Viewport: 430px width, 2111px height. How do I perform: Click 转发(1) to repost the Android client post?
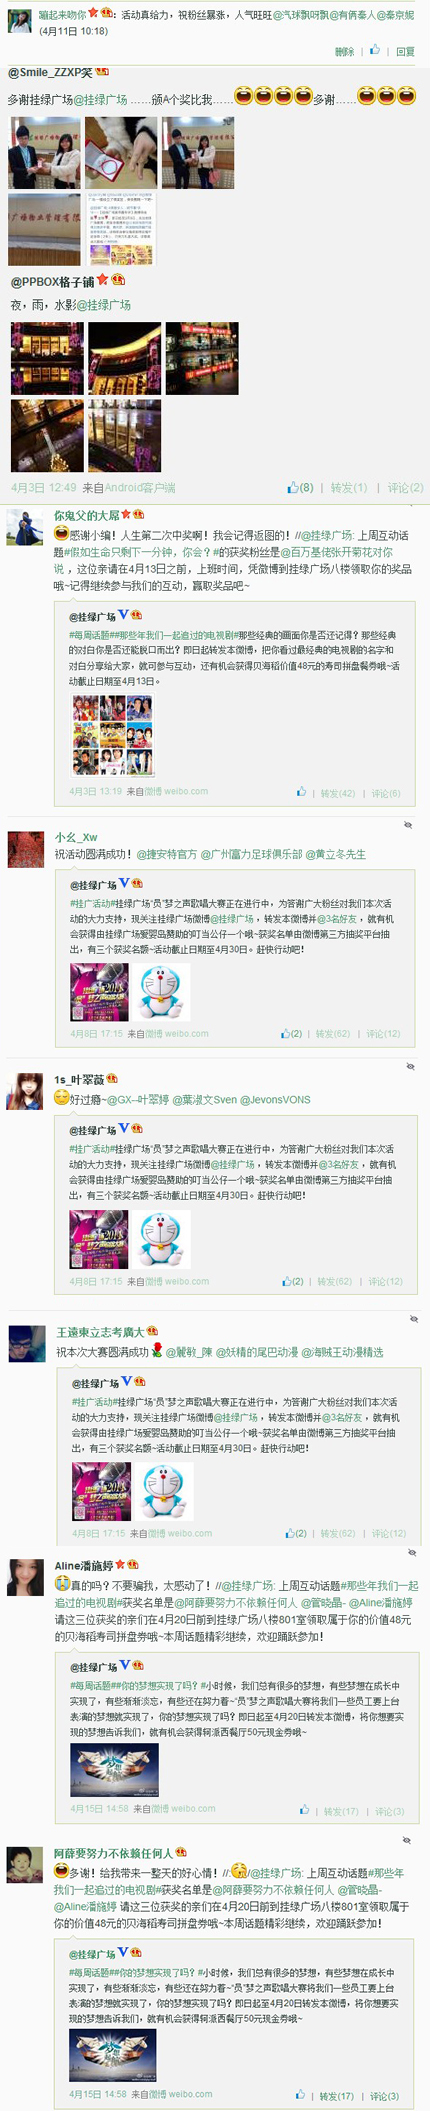pyautogui.click(x=349, y=488)
